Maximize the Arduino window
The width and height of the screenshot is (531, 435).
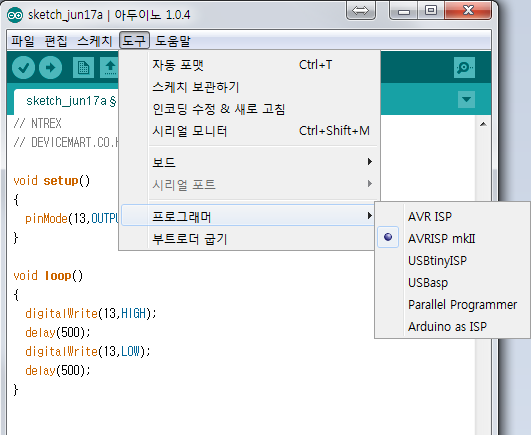click(431, 10)
